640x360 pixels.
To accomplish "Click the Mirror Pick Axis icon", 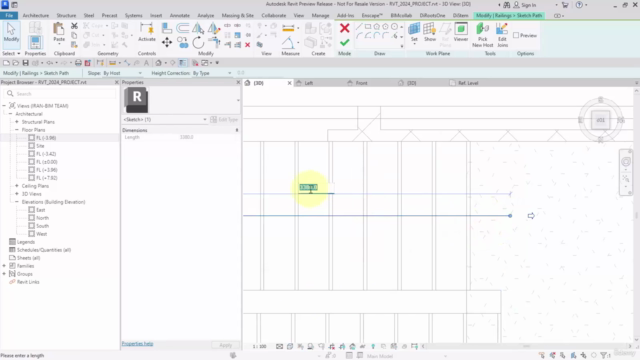I will [198, 28].
